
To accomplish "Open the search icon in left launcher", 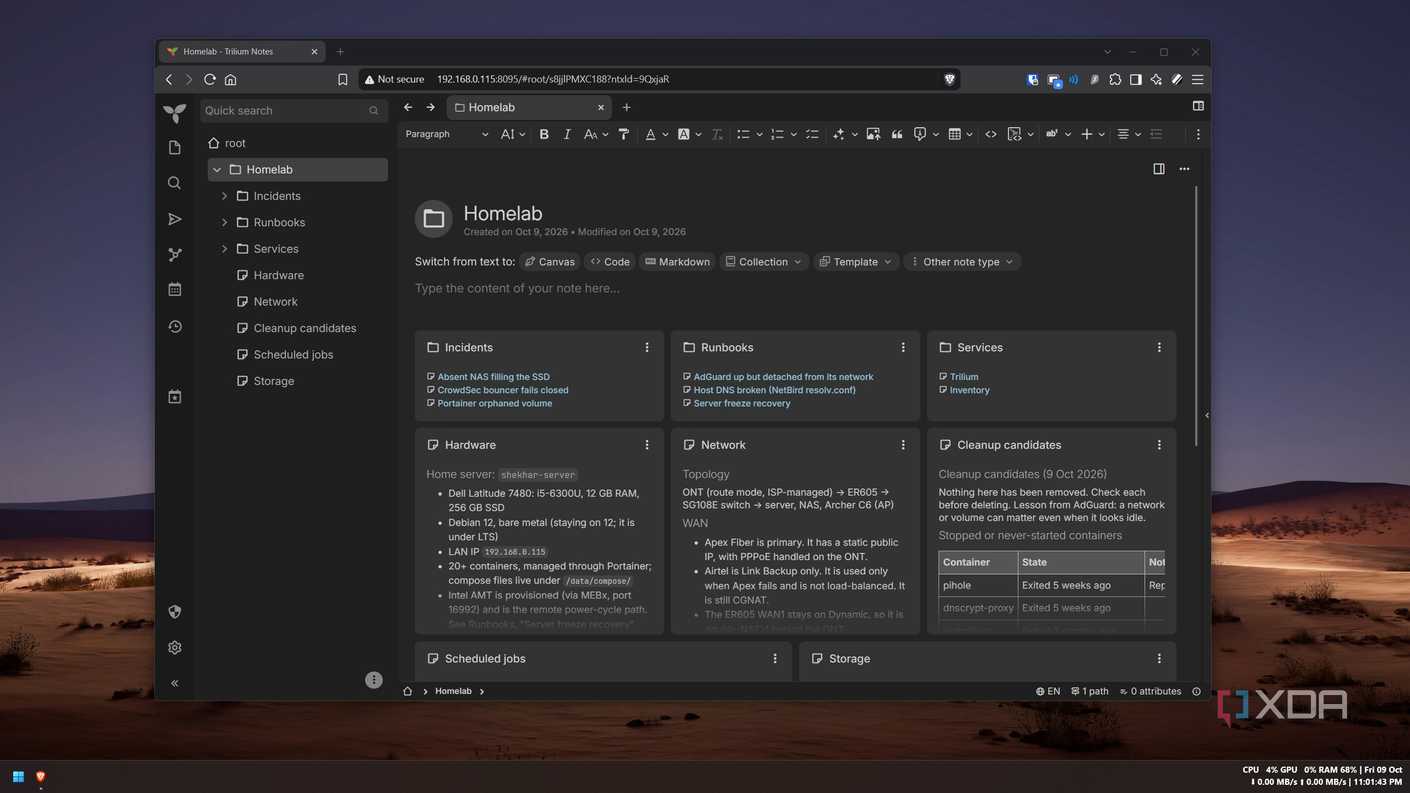I will [175, 183].
